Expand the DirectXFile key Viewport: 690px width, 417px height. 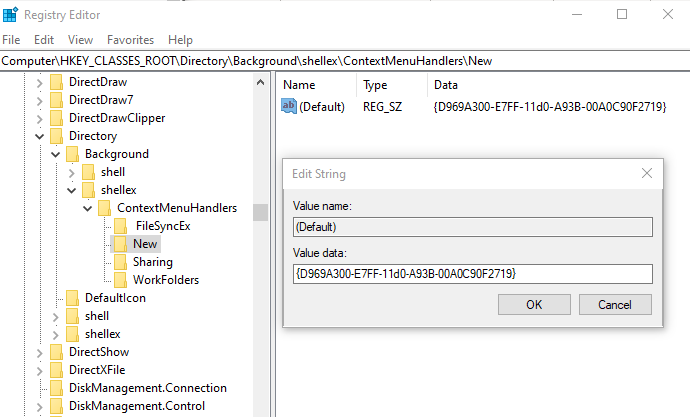pos(40,371)
